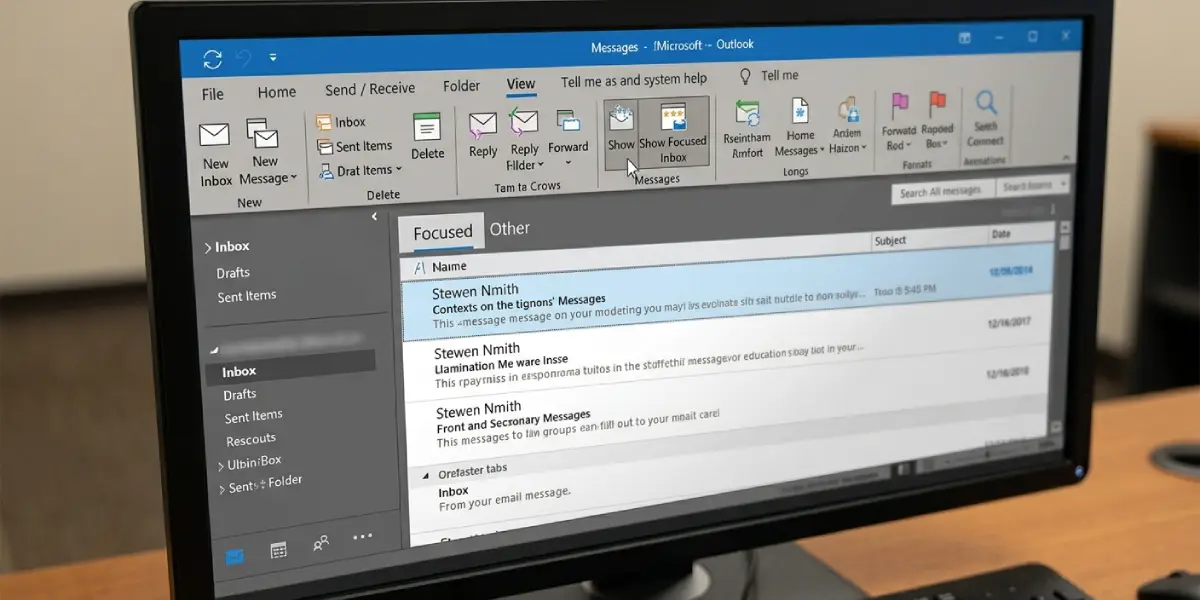
Task: Open the Send / Receive tab
Action: (x=370, y=89)
